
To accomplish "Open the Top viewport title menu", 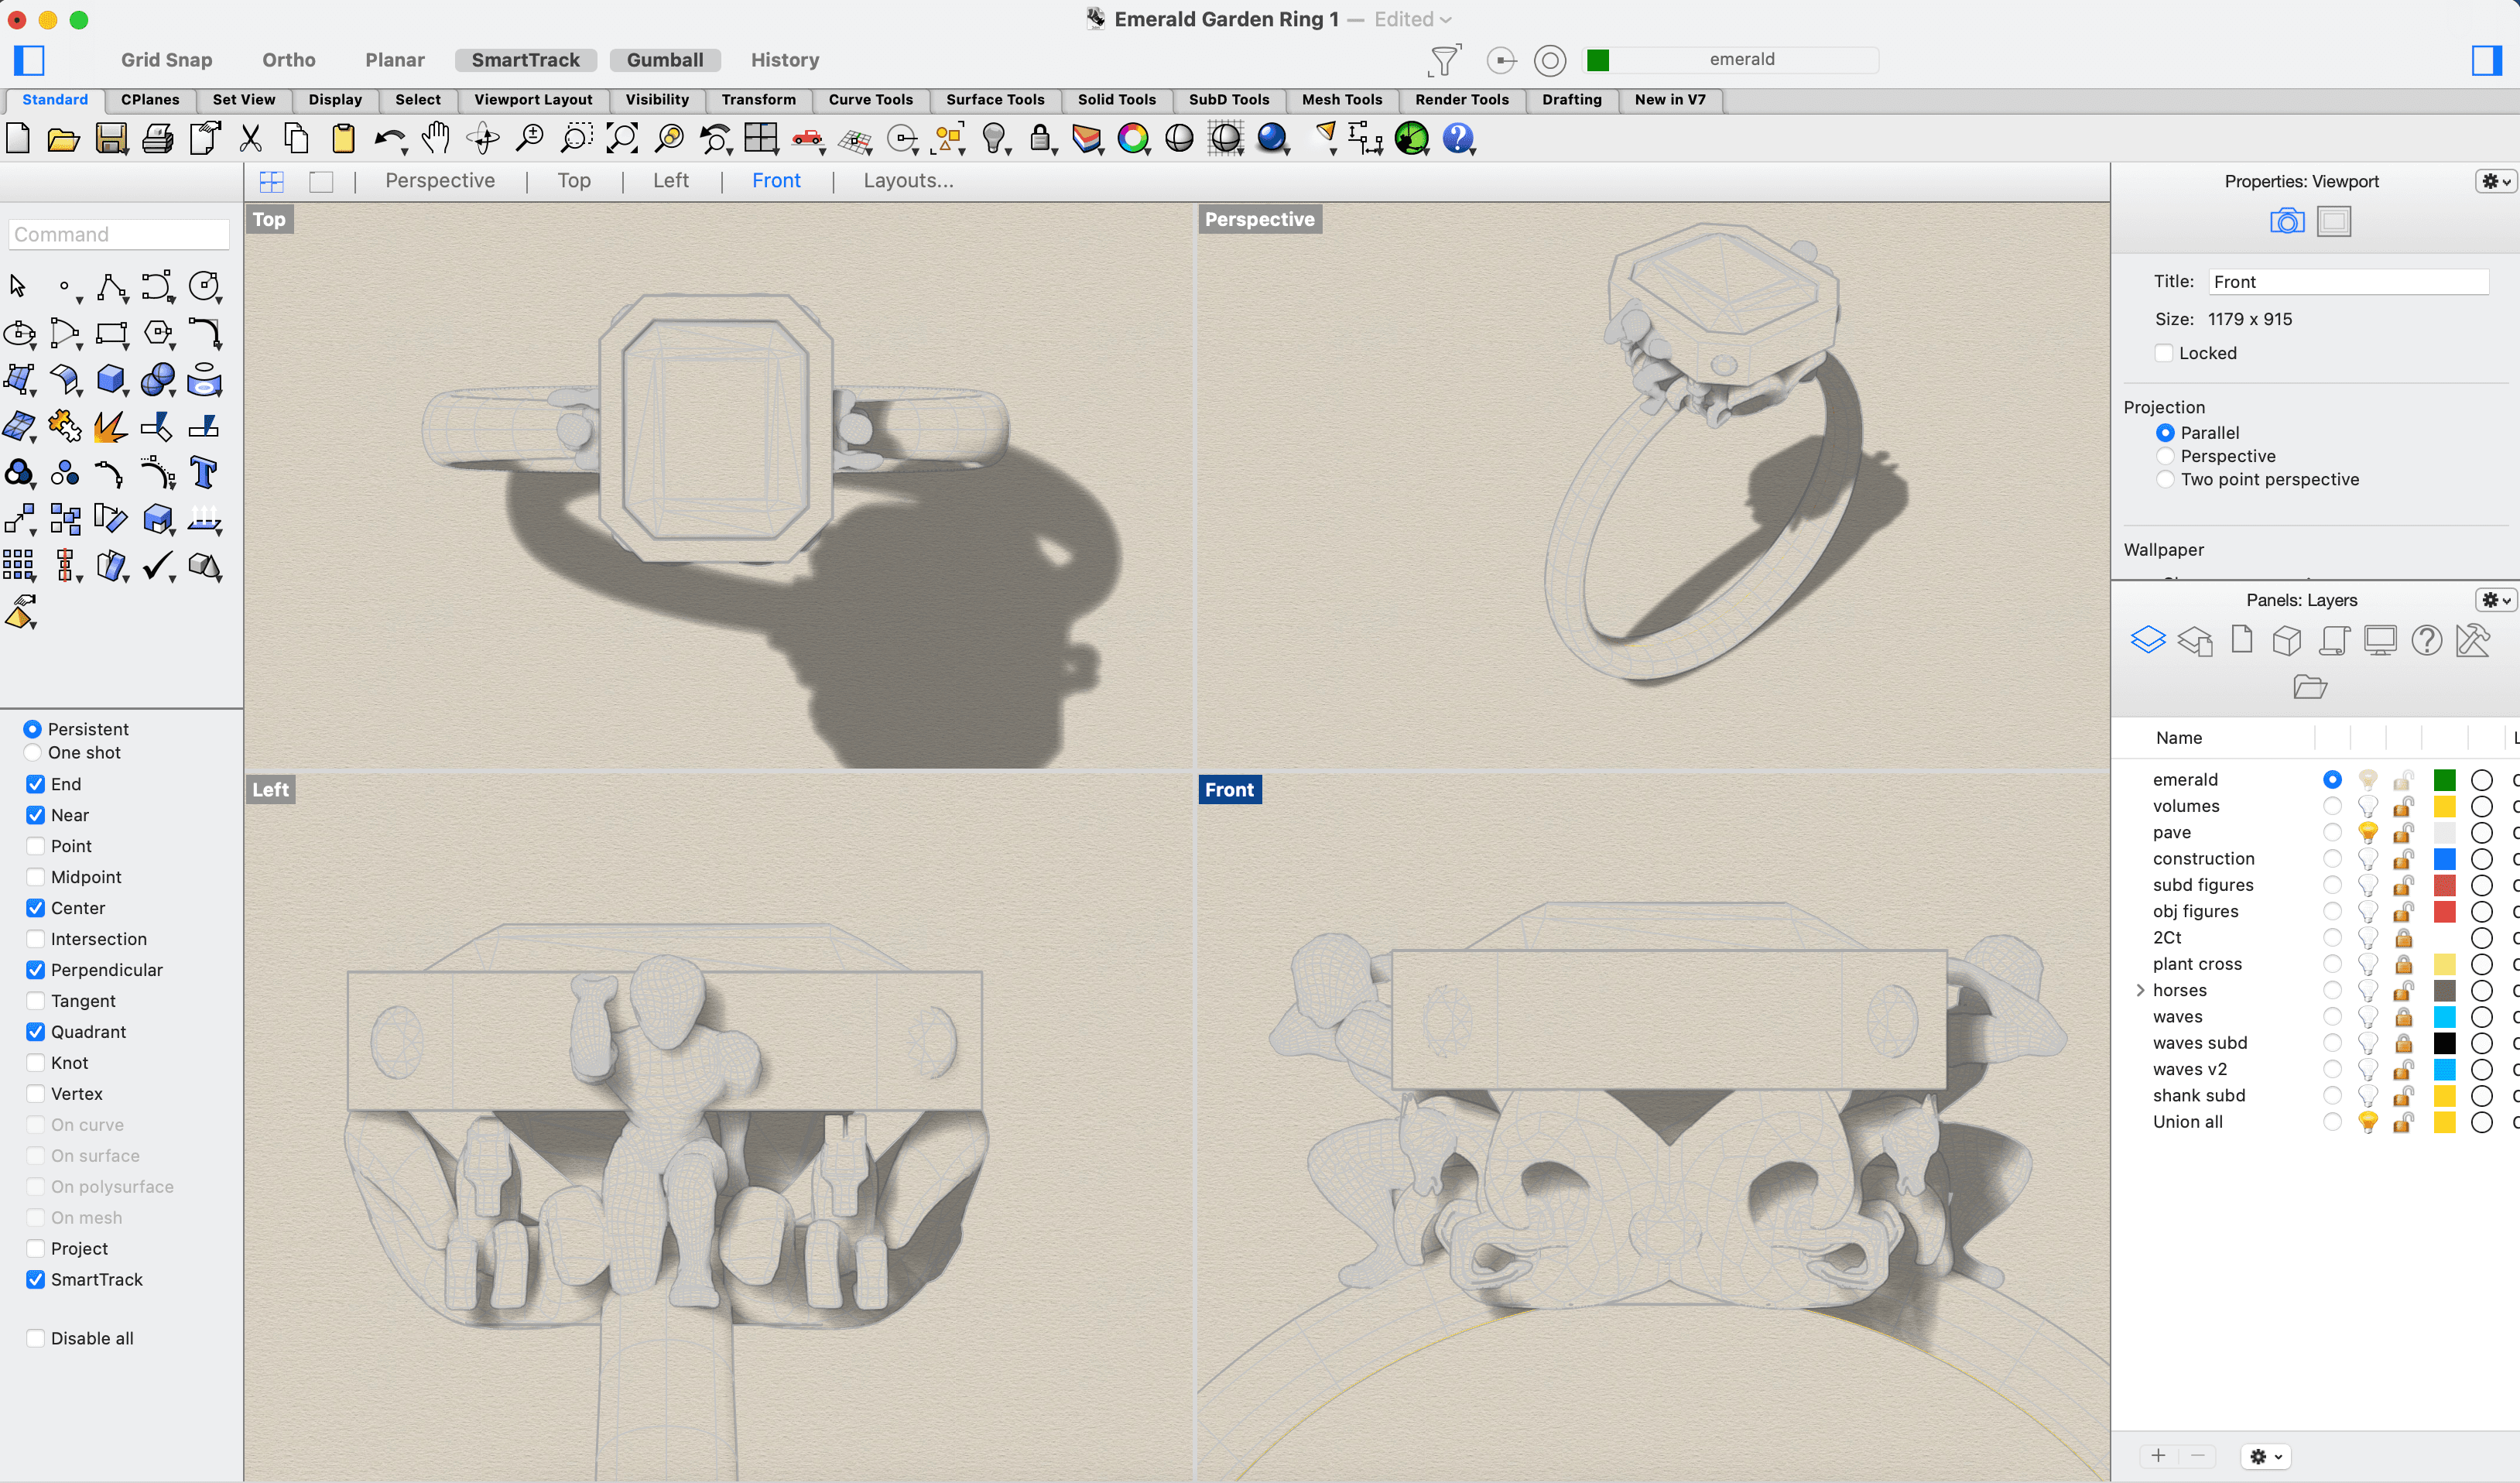I will click(x=269, y=219).
